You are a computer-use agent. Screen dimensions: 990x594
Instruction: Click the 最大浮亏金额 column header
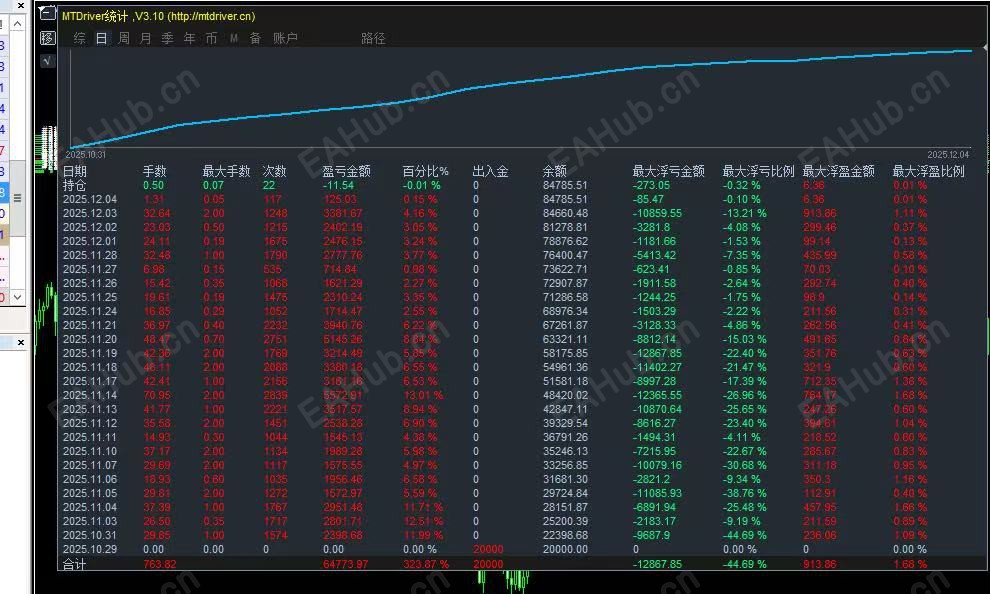669,171
